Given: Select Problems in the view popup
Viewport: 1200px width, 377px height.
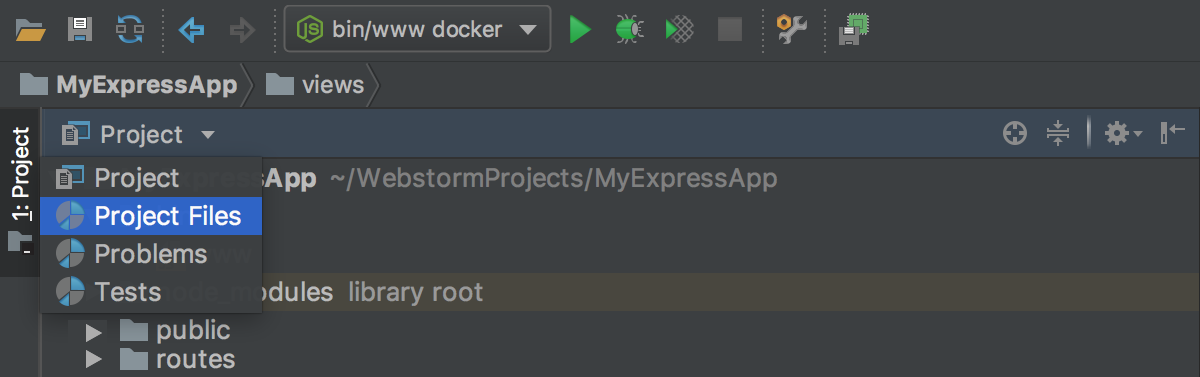Looking at the screenshot, I should coord(151,254).
